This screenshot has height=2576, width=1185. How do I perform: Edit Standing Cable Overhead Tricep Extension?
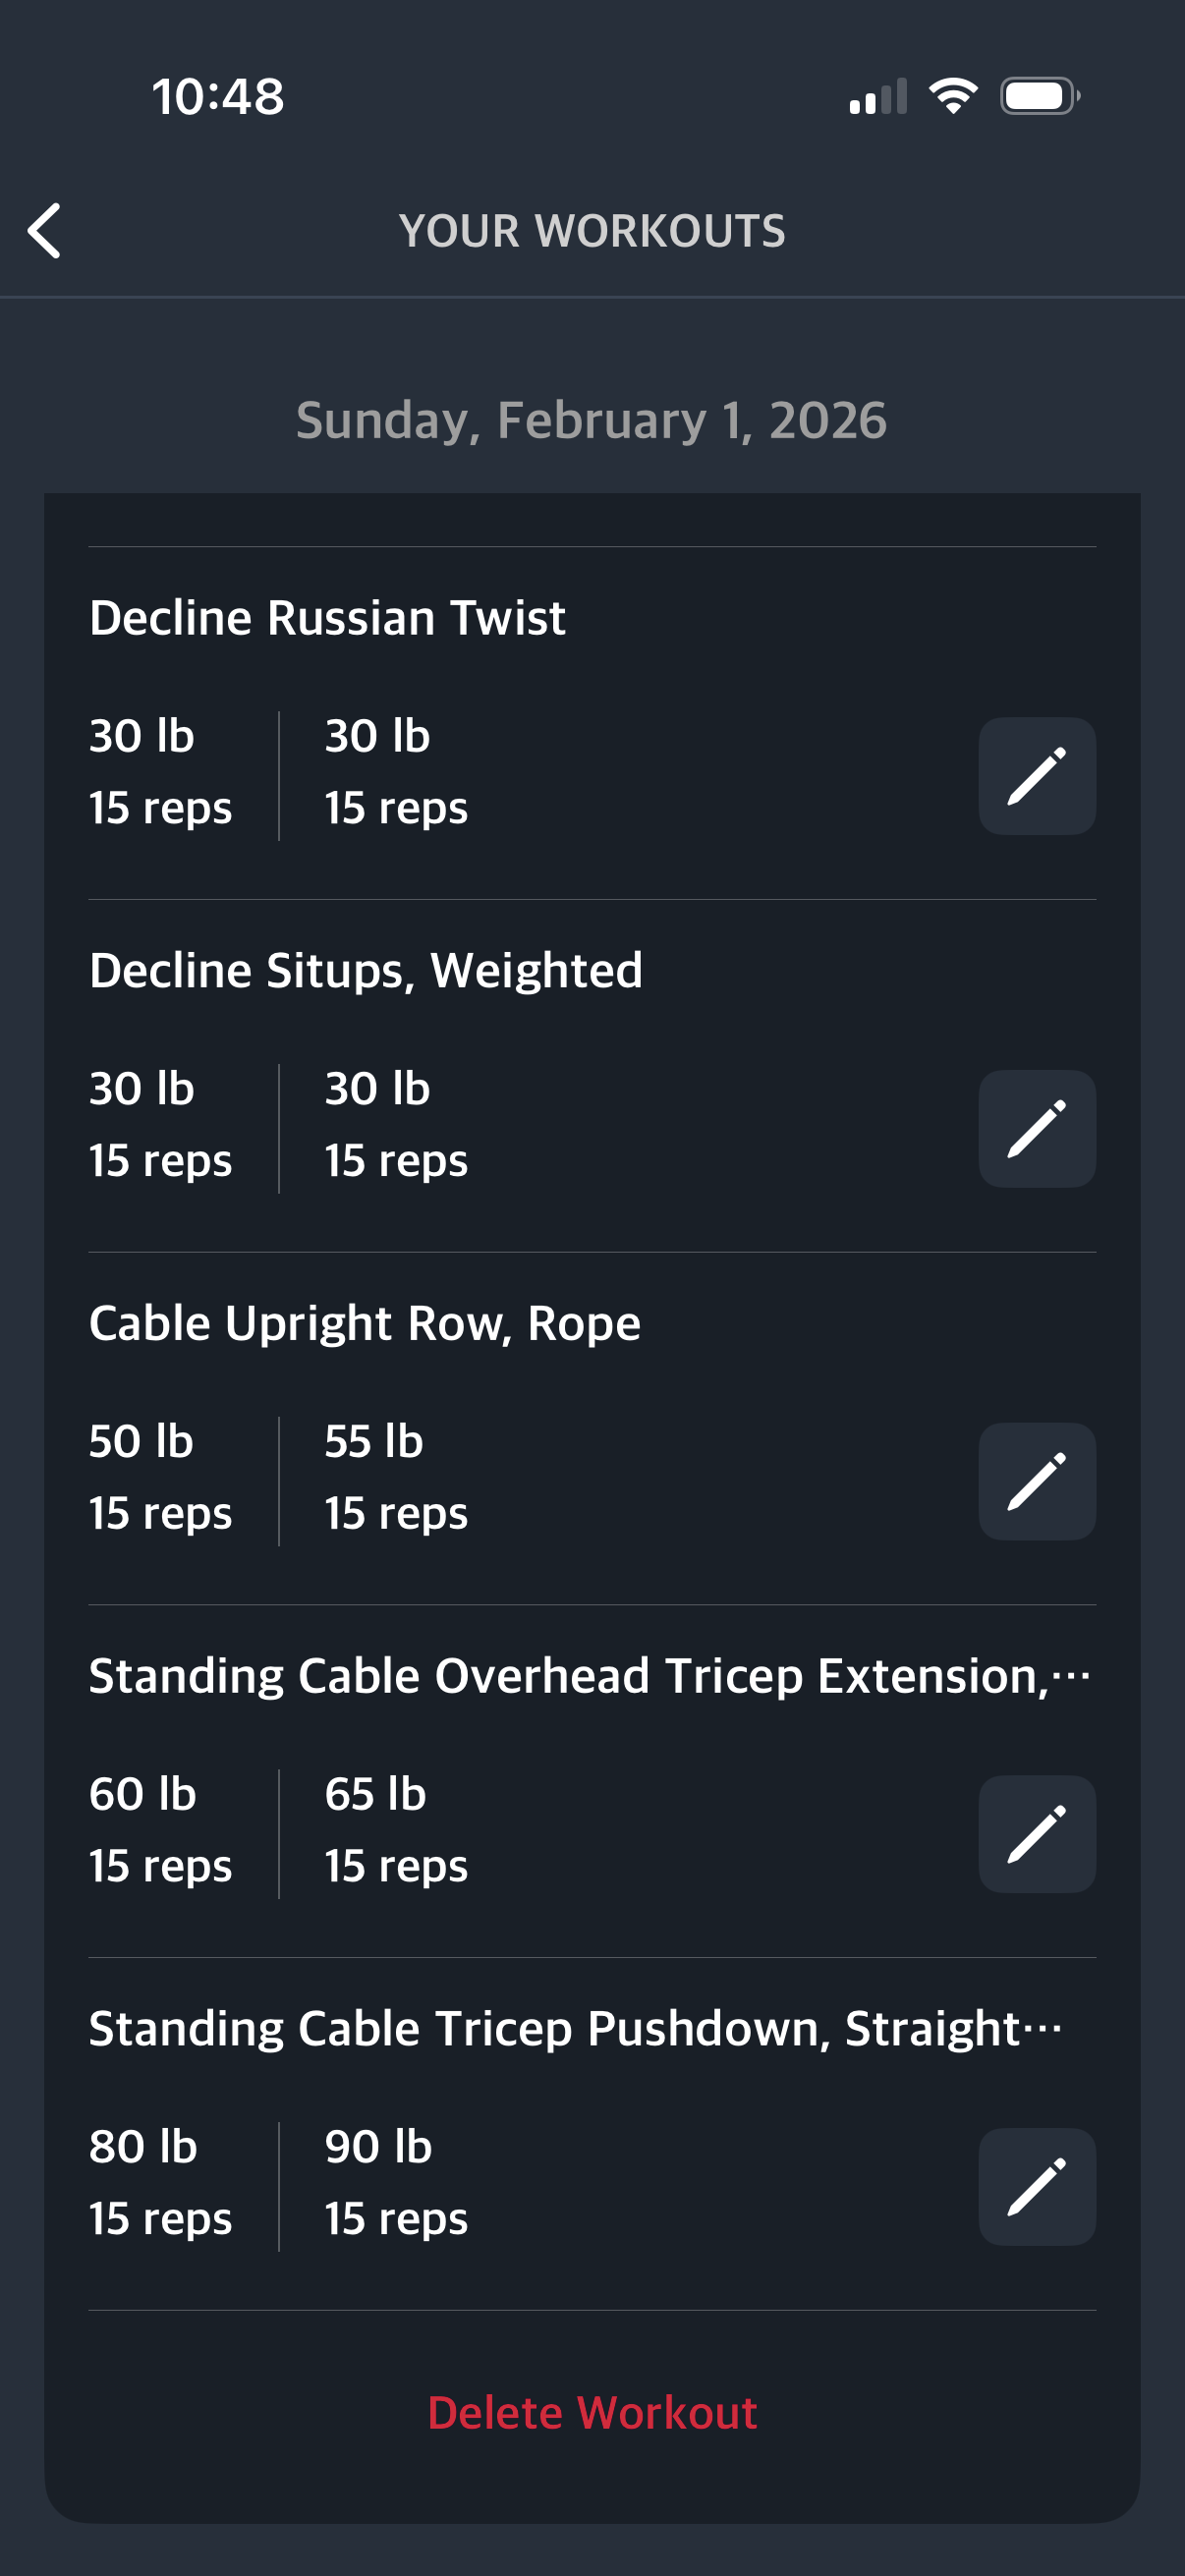click(1036, 1834)
